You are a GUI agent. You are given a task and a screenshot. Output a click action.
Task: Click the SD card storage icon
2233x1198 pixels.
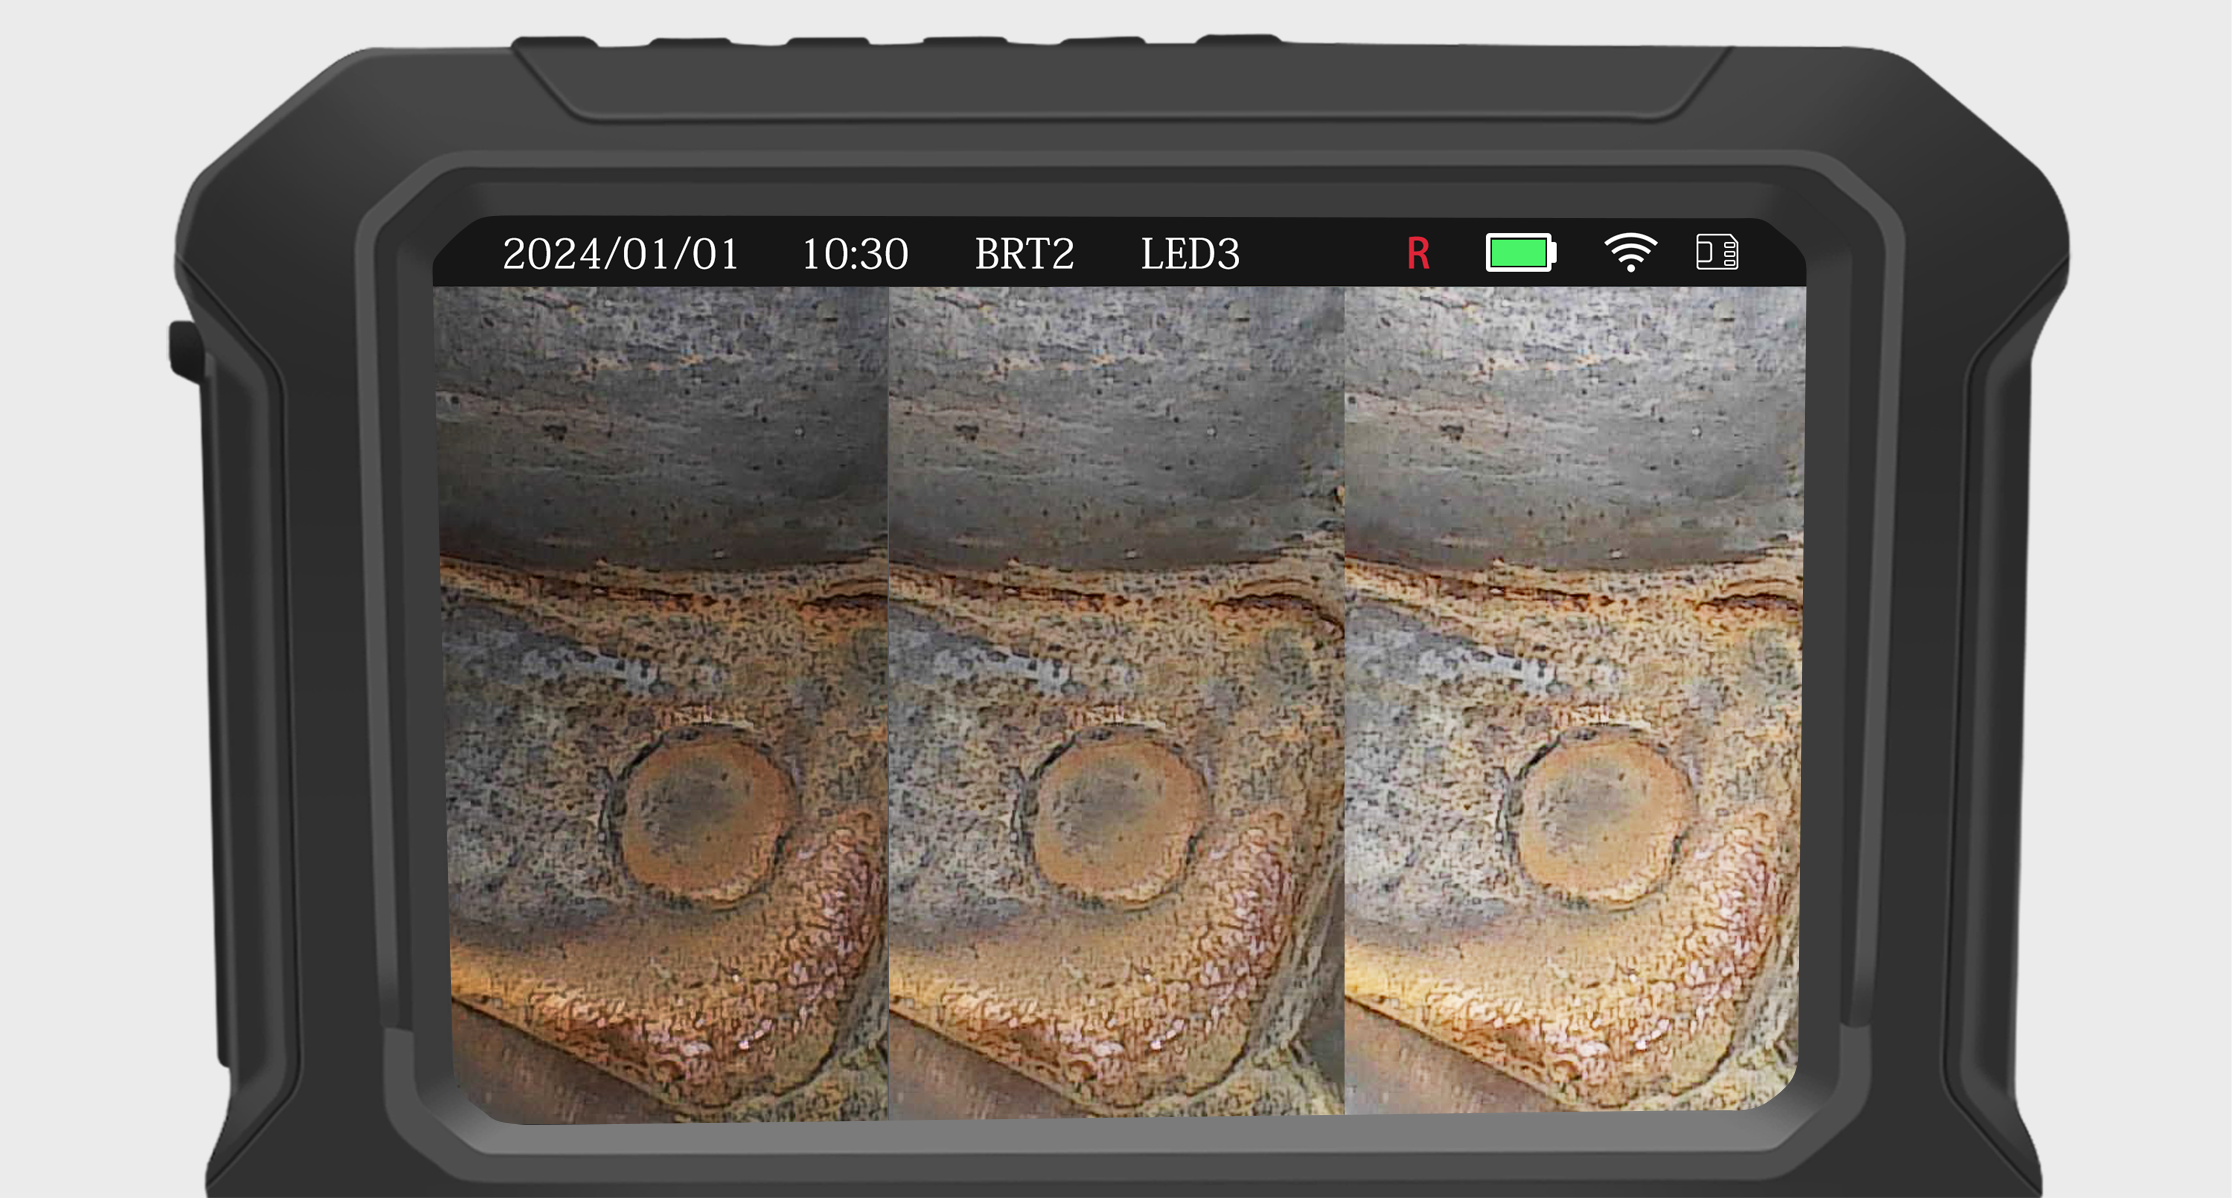tap(1717, 252)
